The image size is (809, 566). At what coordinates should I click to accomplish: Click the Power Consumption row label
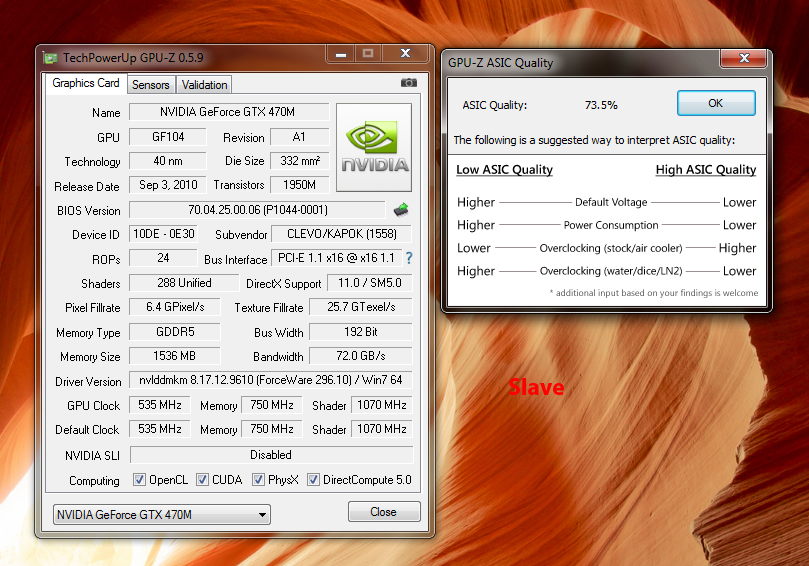[611, 225]
